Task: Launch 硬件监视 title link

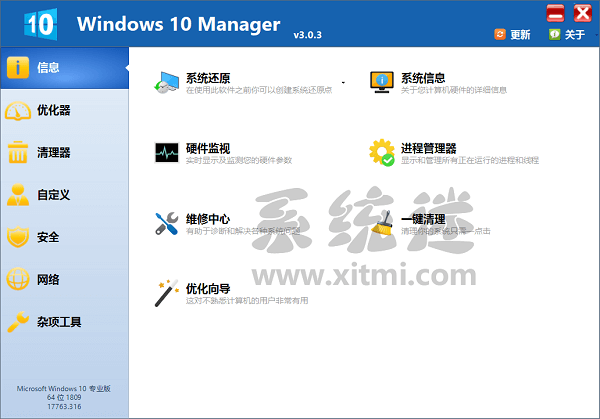Action: pyautogui.click(x=208, y=148)
